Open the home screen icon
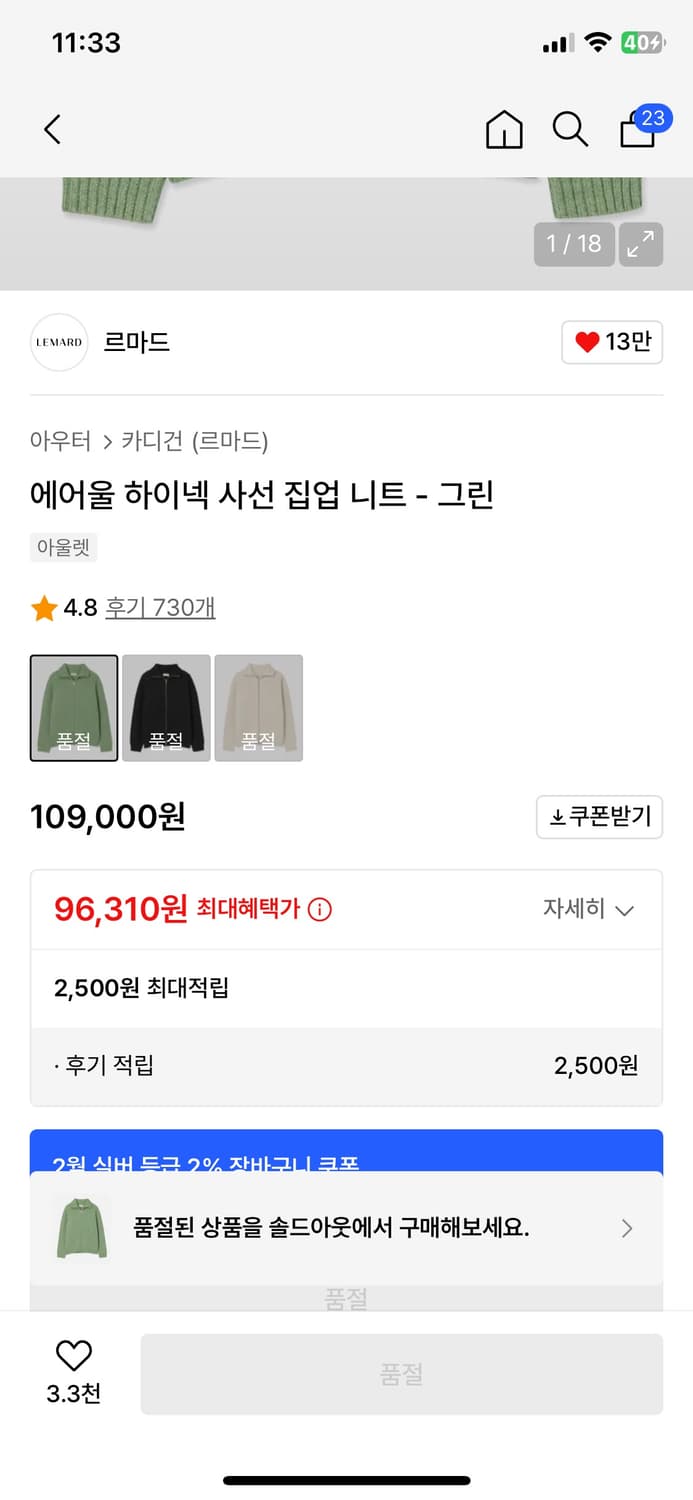 click(504, 129)
